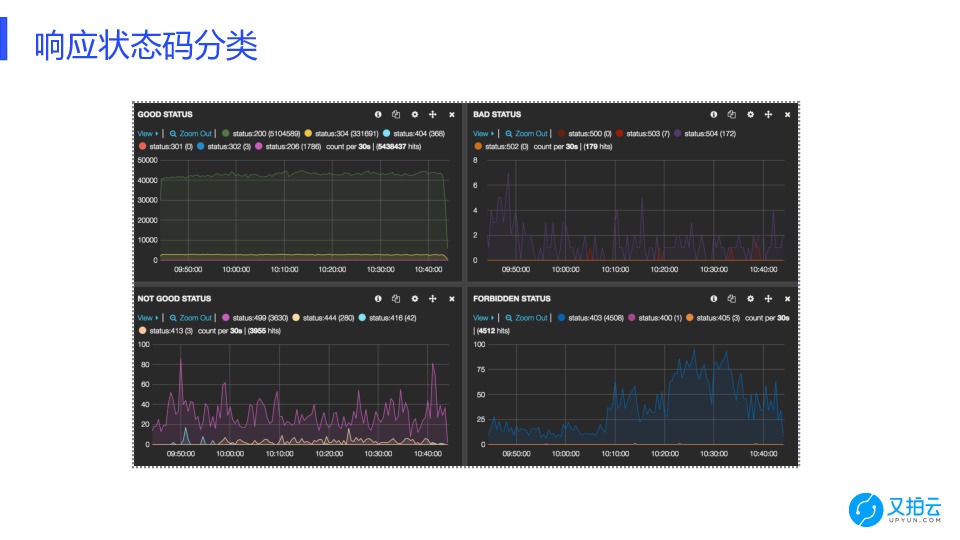Click status:403 blue color dot
The height and width of the screenshot is (540, 960).
click(x=561, y=318)
